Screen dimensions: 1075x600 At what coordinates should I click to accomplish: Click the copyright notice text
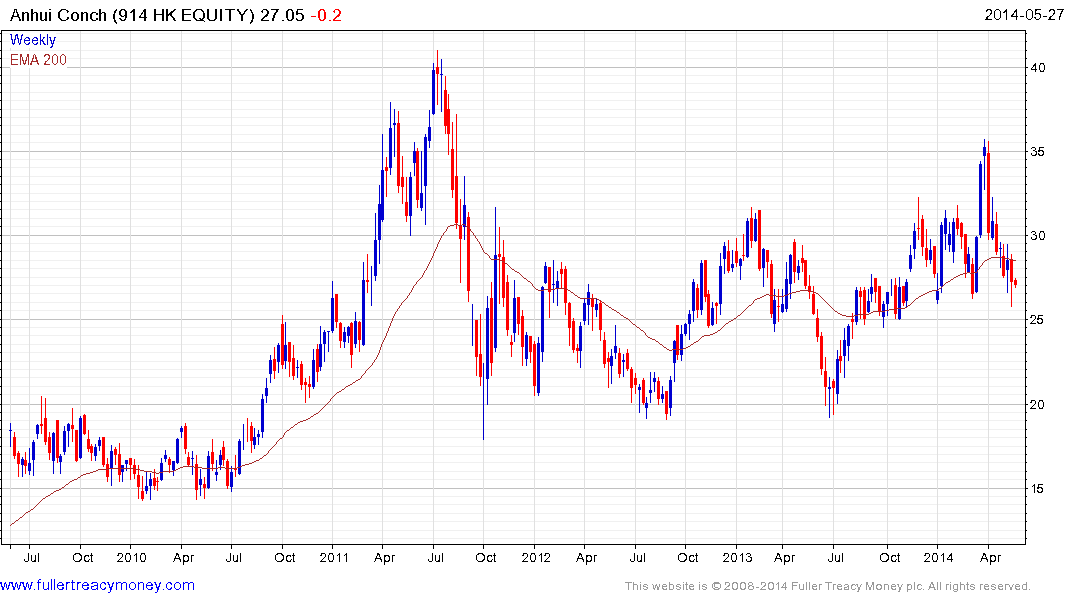pos(828,586)
